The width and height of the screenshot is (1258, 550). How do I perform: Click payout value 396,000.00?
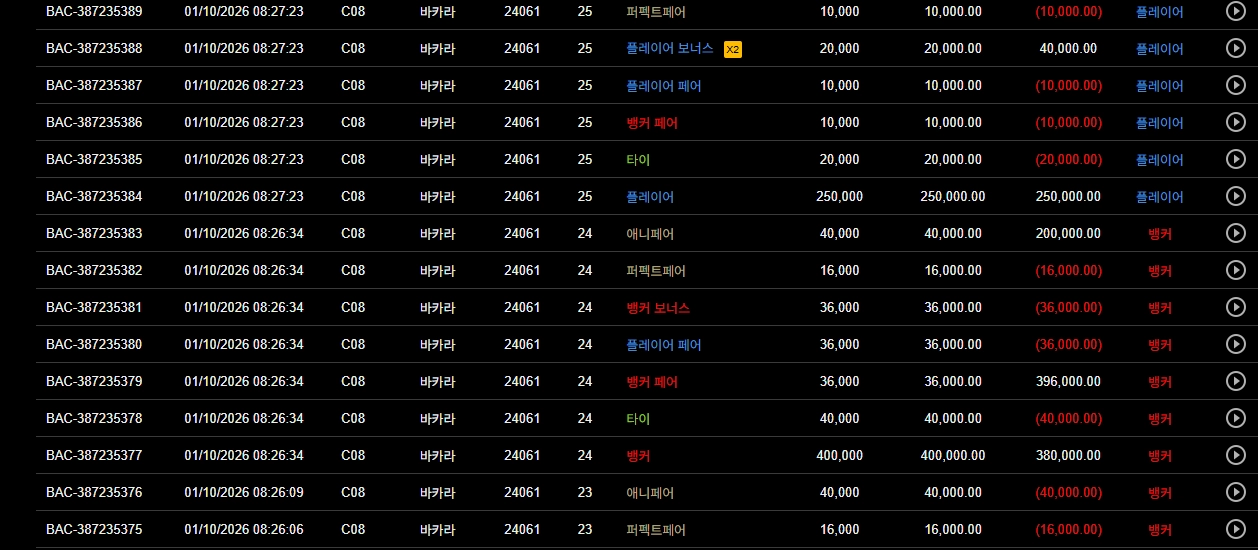[1068, 382]
